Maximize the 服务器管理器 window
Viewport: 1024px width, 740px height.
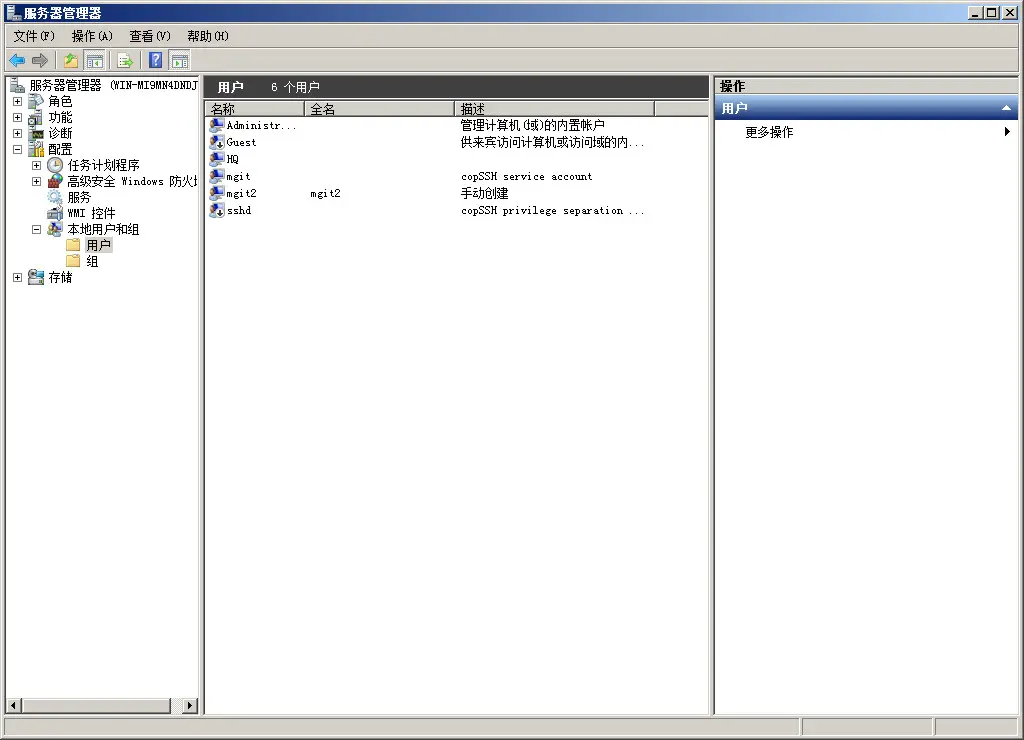(x=992, y=12)
